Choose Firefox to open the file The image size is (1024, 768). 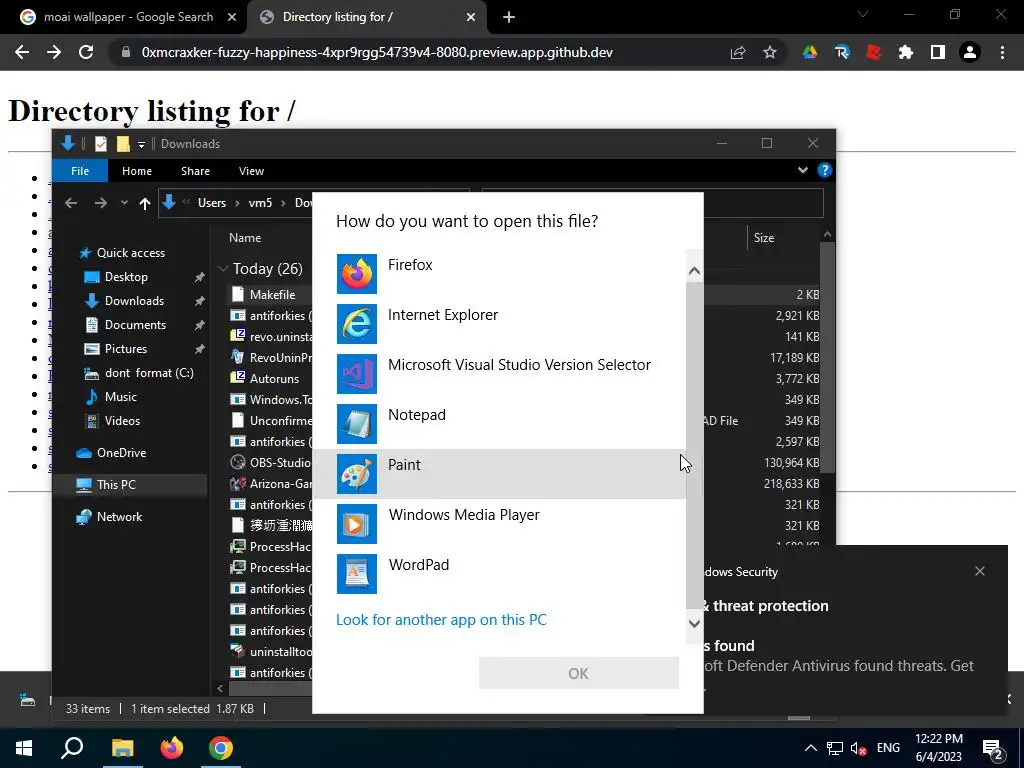500,274
